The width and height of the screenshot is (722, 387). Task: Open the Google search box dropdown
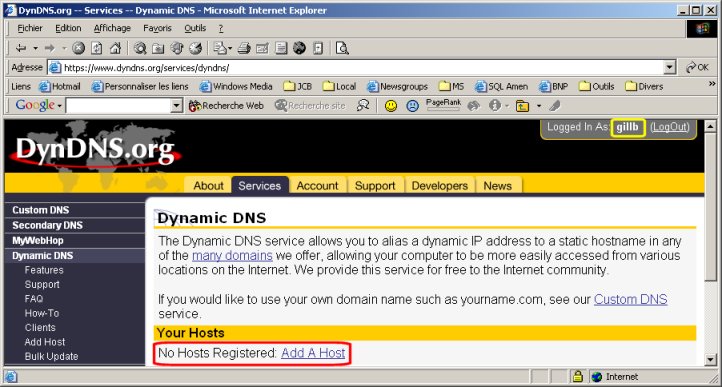point(177,106)
